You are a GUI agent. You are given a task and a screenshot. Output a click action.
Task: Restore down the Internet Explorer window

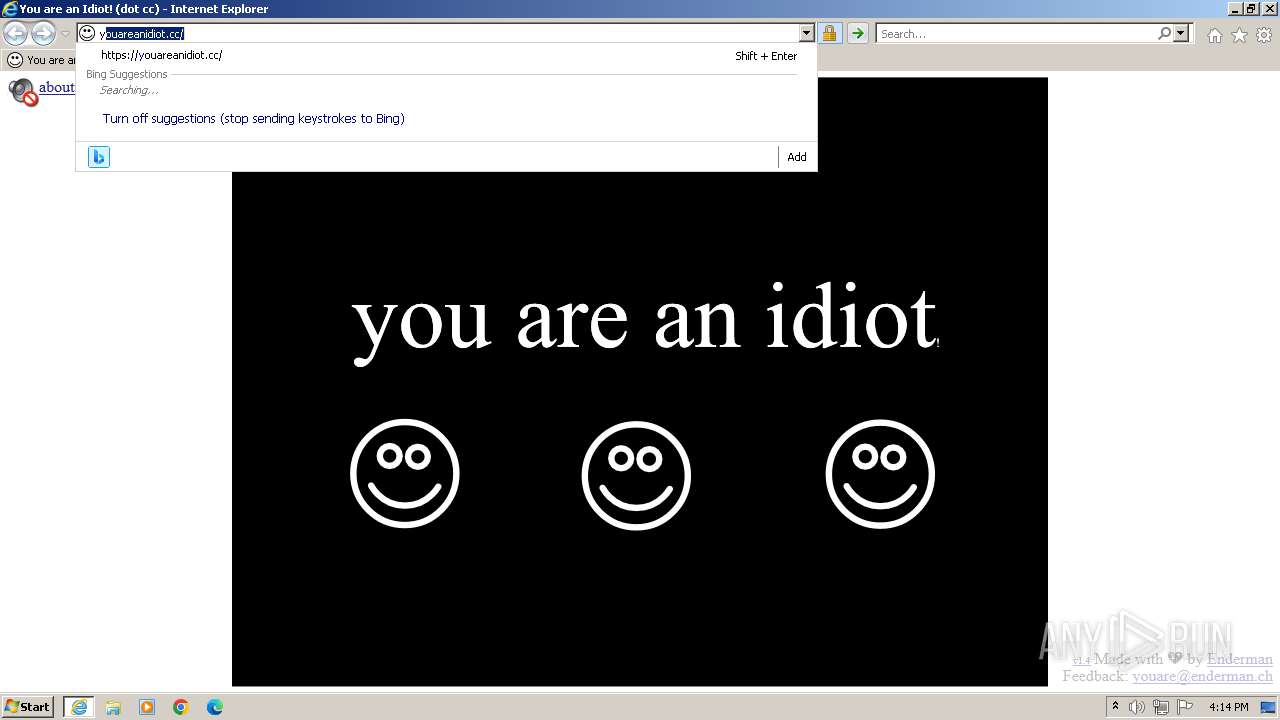[1251, 8]
